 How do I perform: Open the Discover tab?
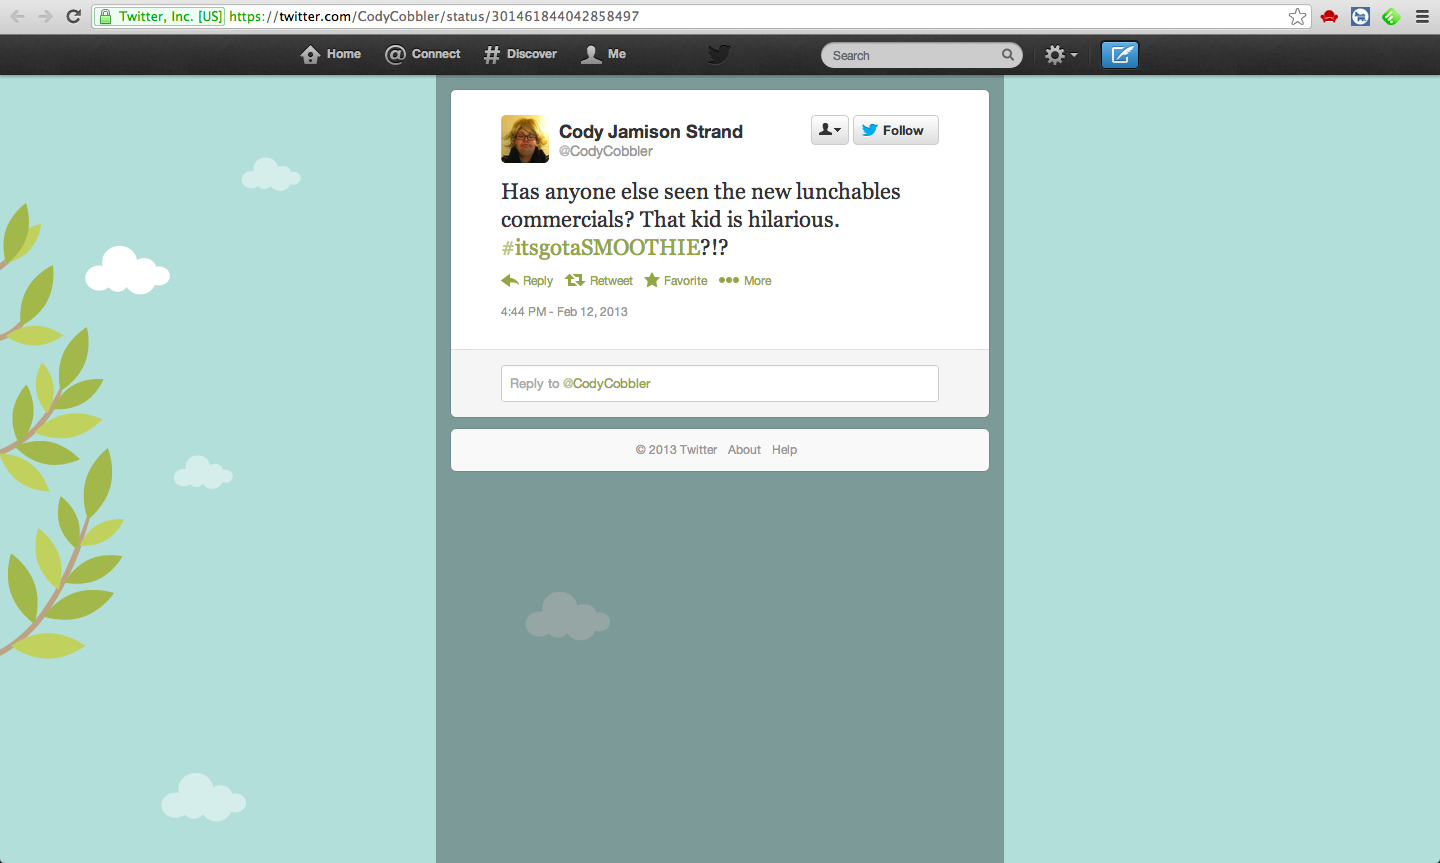point(520,54)
